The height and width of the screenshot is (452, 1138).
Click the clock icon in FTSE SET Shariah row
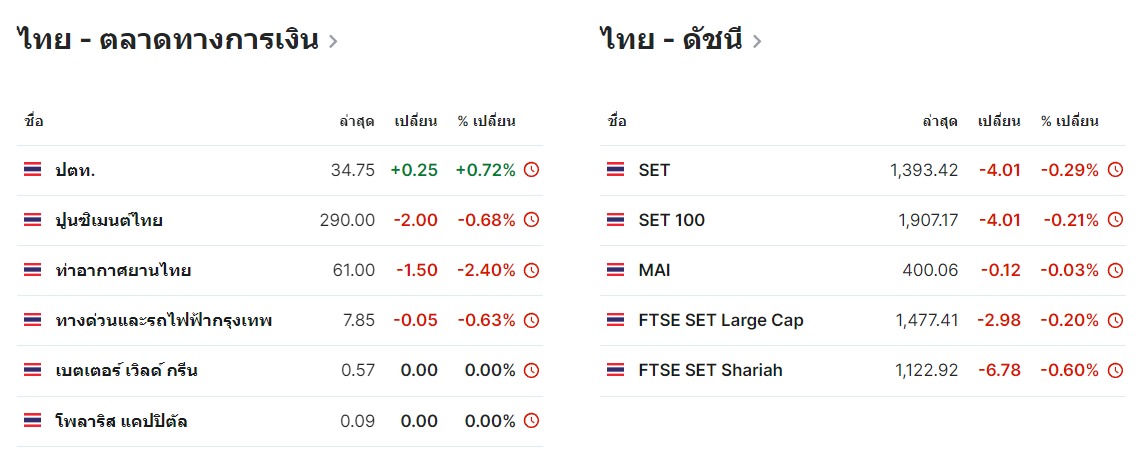click(1115, 370)
